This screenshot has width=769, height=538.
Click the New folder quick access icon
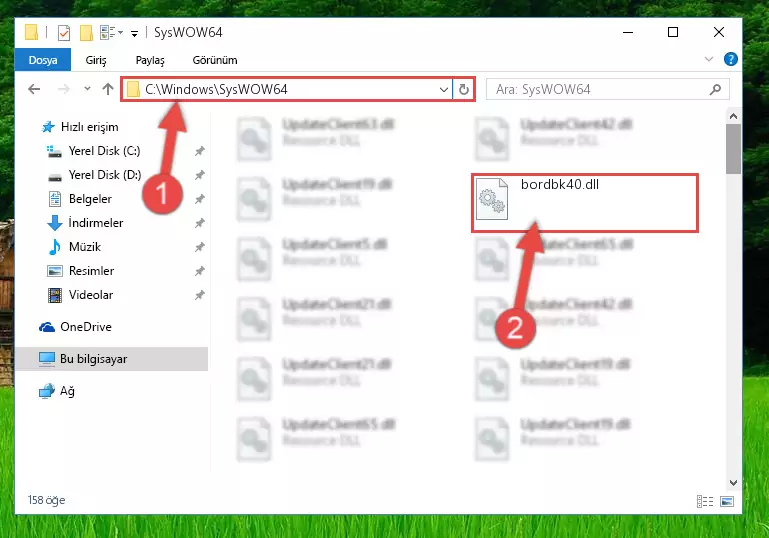[86, 33]
